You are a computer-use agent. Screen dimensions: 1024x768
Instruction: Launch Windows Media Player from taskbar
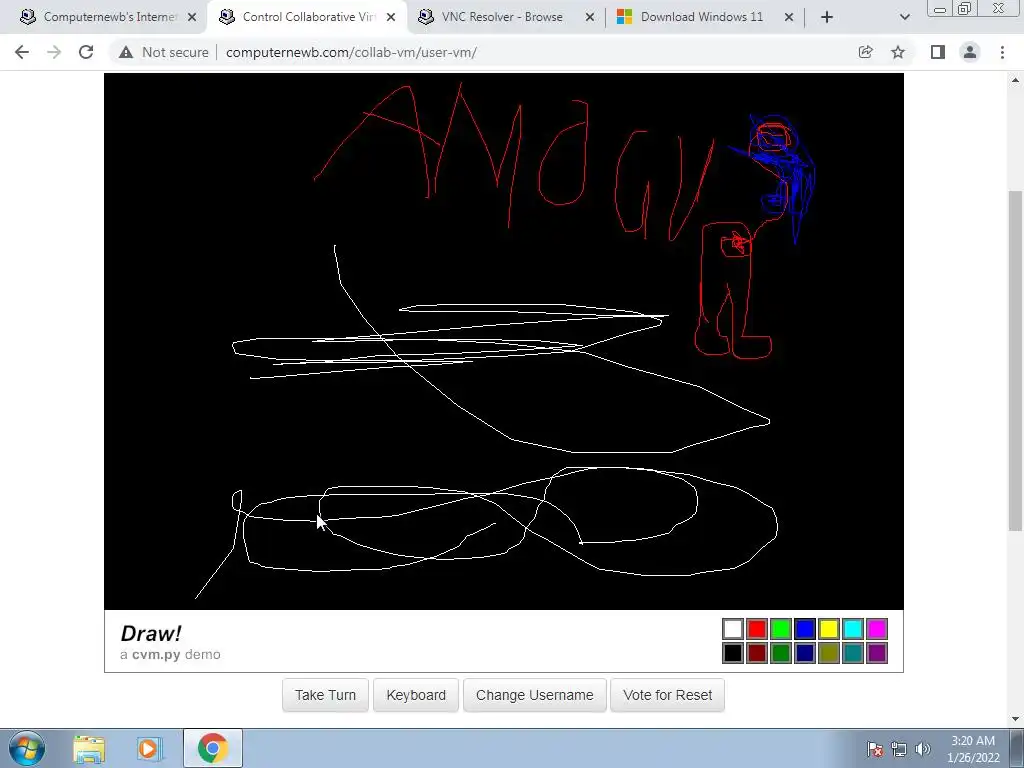pyautogui.click(x=149, y=749)
